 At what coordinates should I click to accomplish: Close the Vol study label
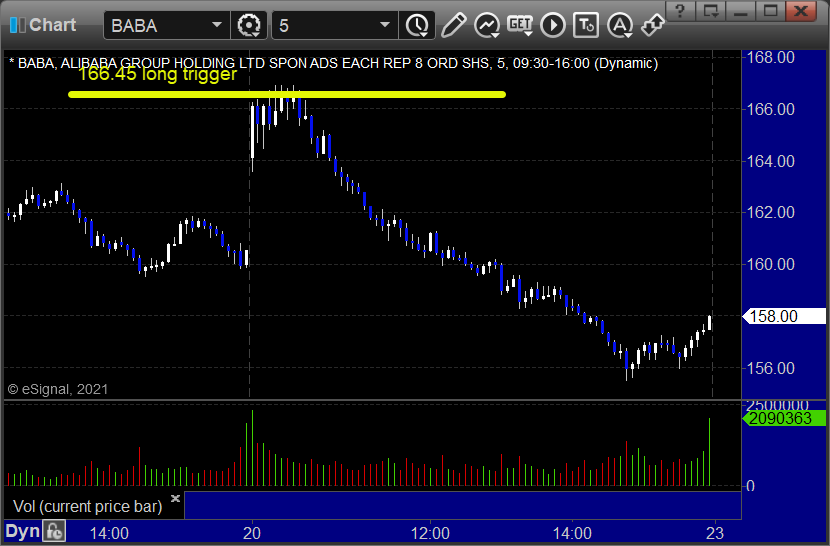coord(175,498)
